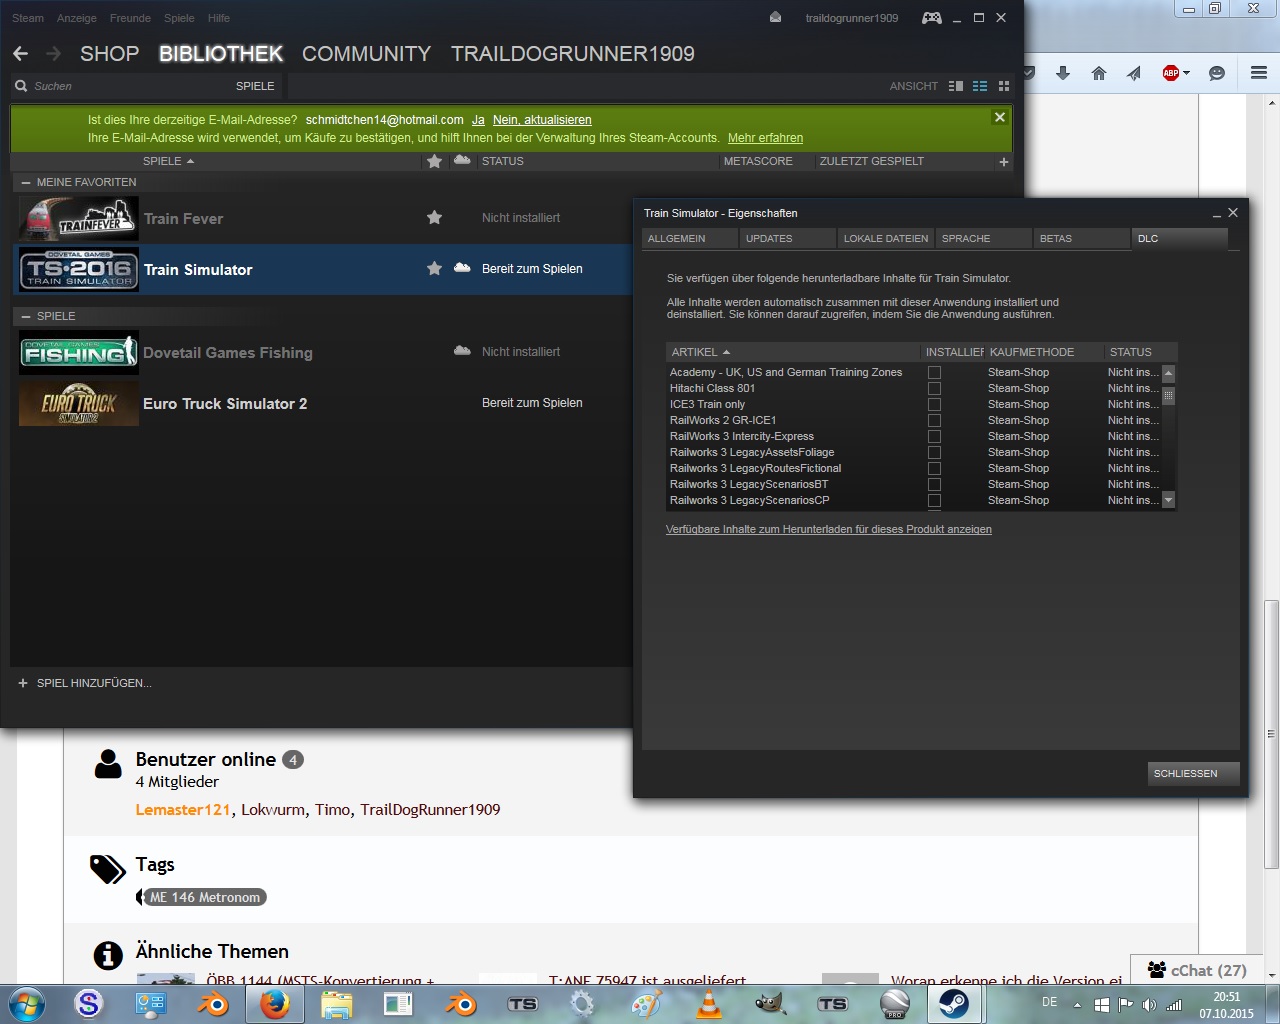Collapse the SPIELE category in library
Image resolution: width=1280 pixels, height=1024 pixels.
pos(26,316)
